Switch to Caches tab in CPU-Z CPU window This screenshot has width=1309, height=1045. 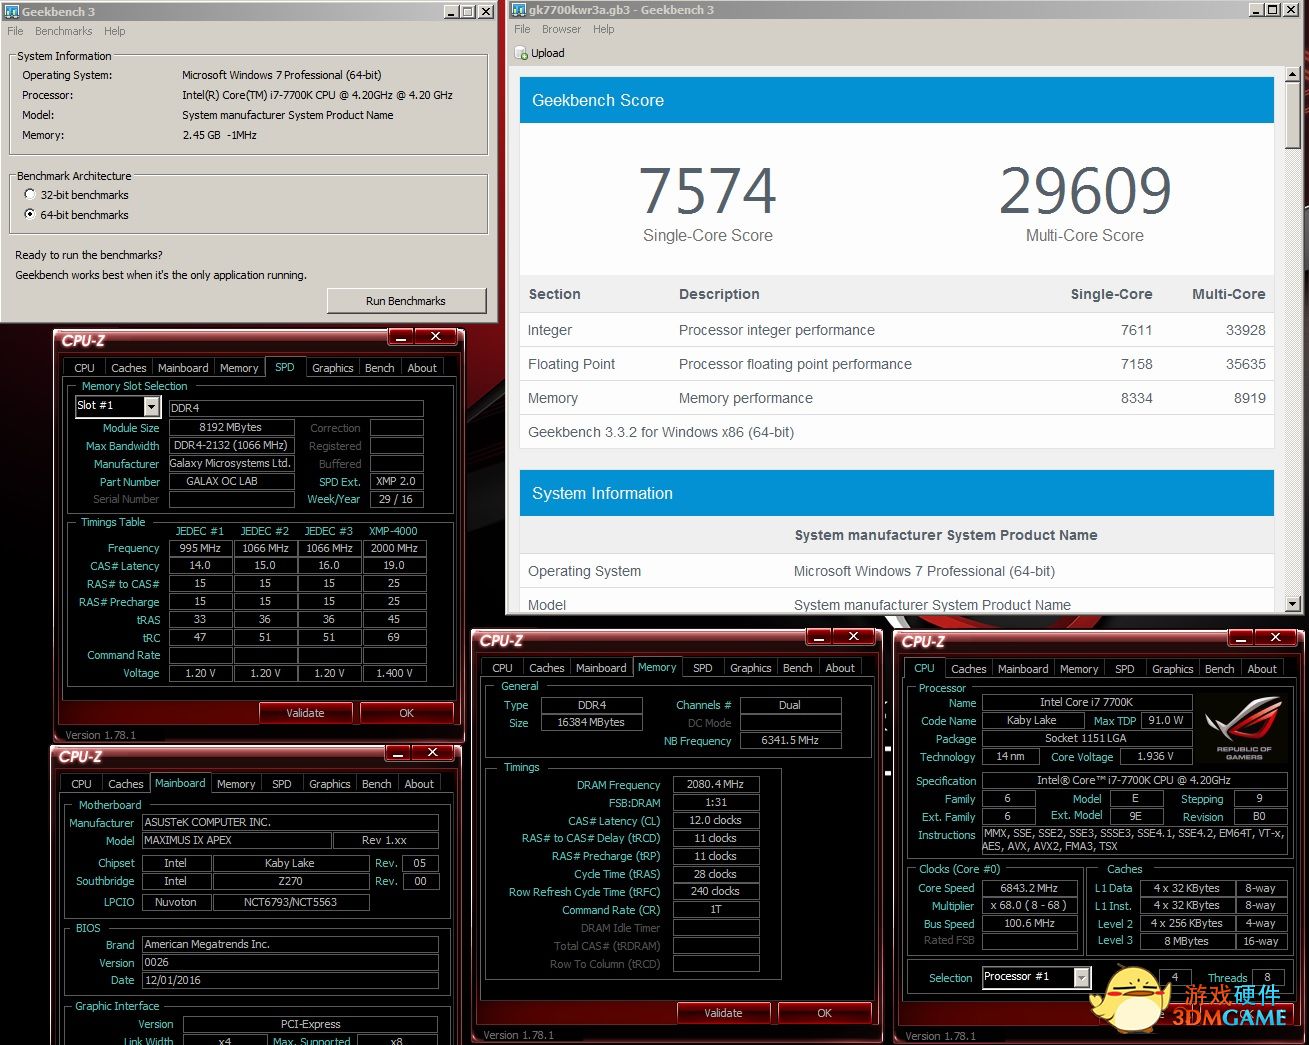(x=968, y=669)
